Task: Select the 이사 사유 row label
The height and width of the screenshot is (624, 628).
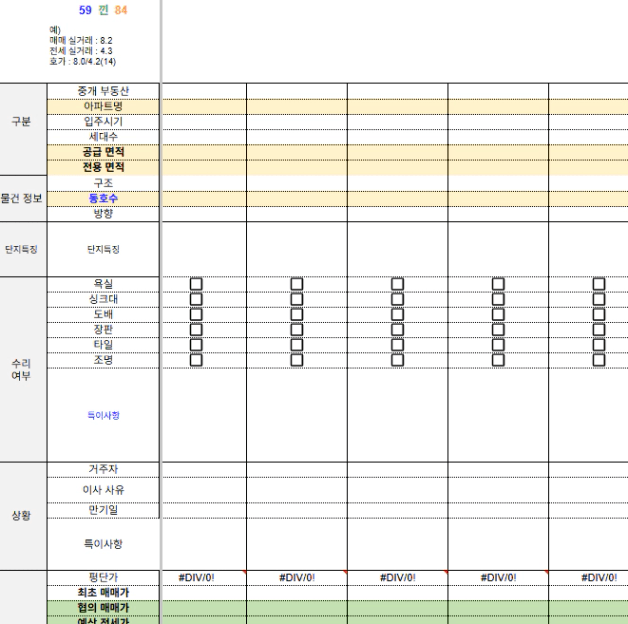Action: click(x=103, y=490)
